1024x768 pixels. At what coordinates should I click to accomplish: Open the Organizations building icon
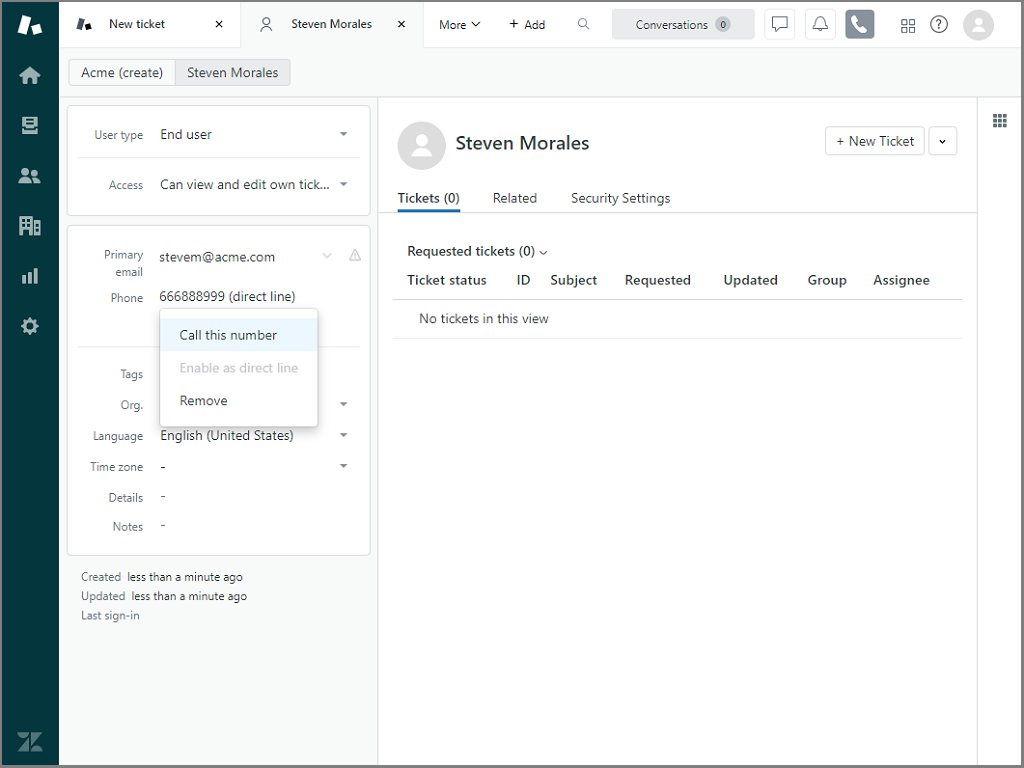[x=29, y=225]
